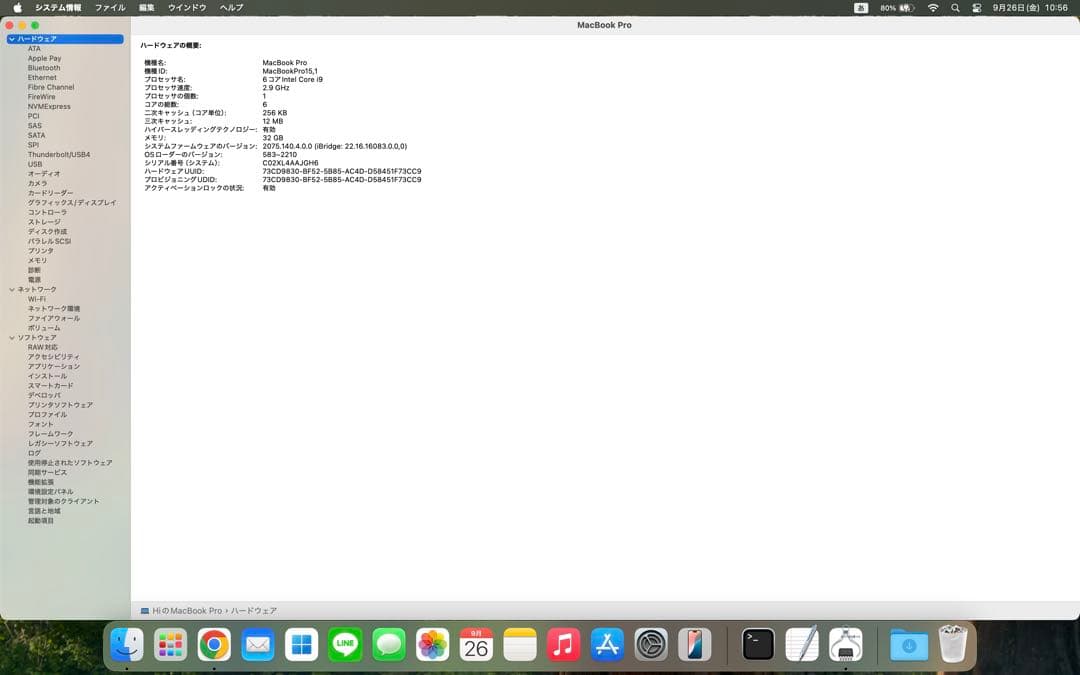1080x675 pixels.
Task: Select Wi-Fi under the network section
Action: (37, 299)
